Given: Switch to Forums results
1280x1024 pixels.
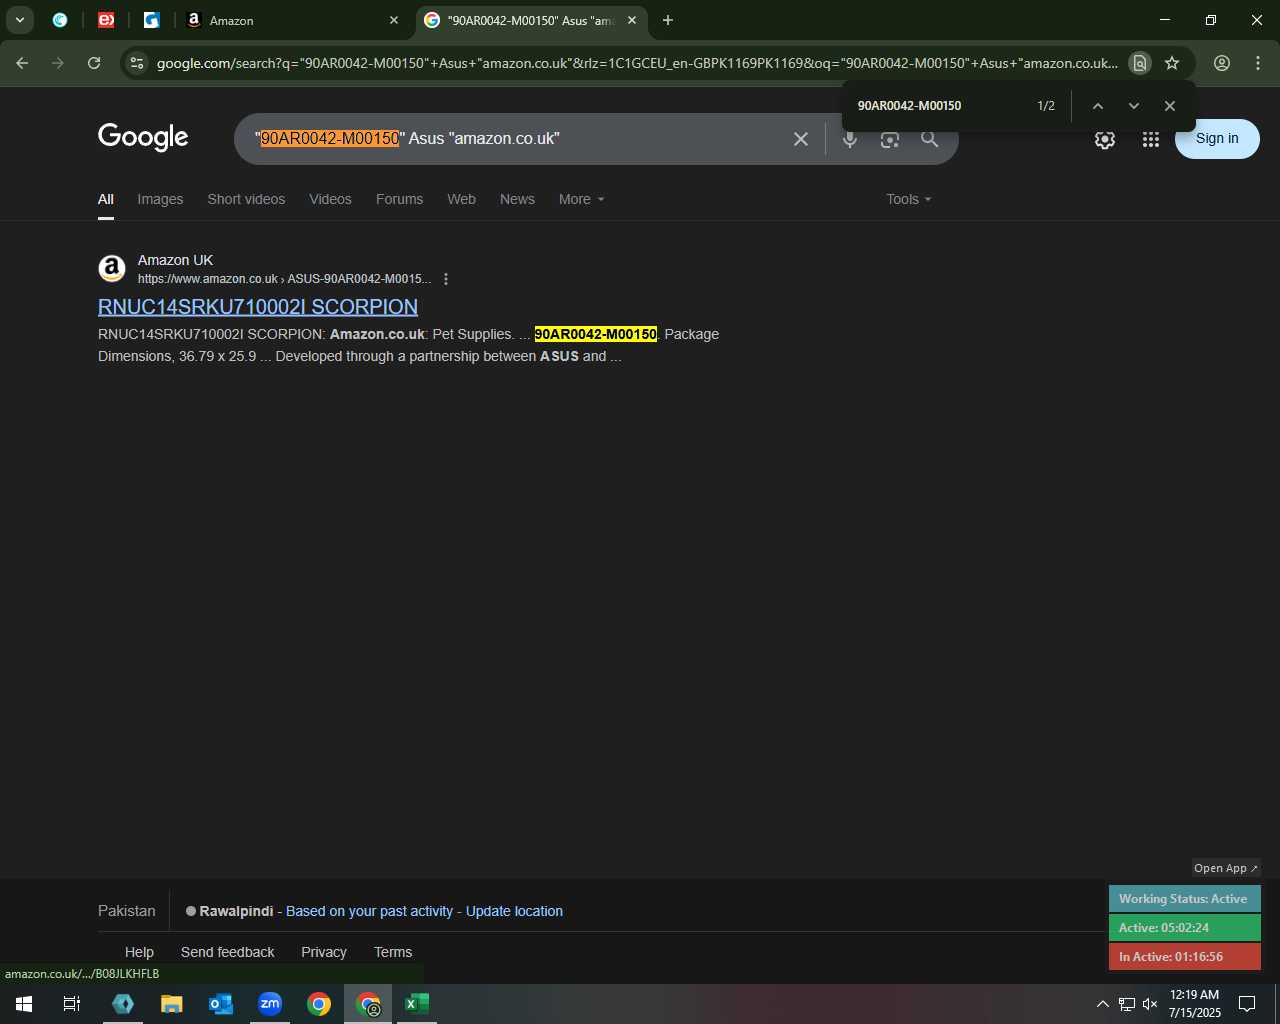Looking at the screenshot, I should point(399,199).
